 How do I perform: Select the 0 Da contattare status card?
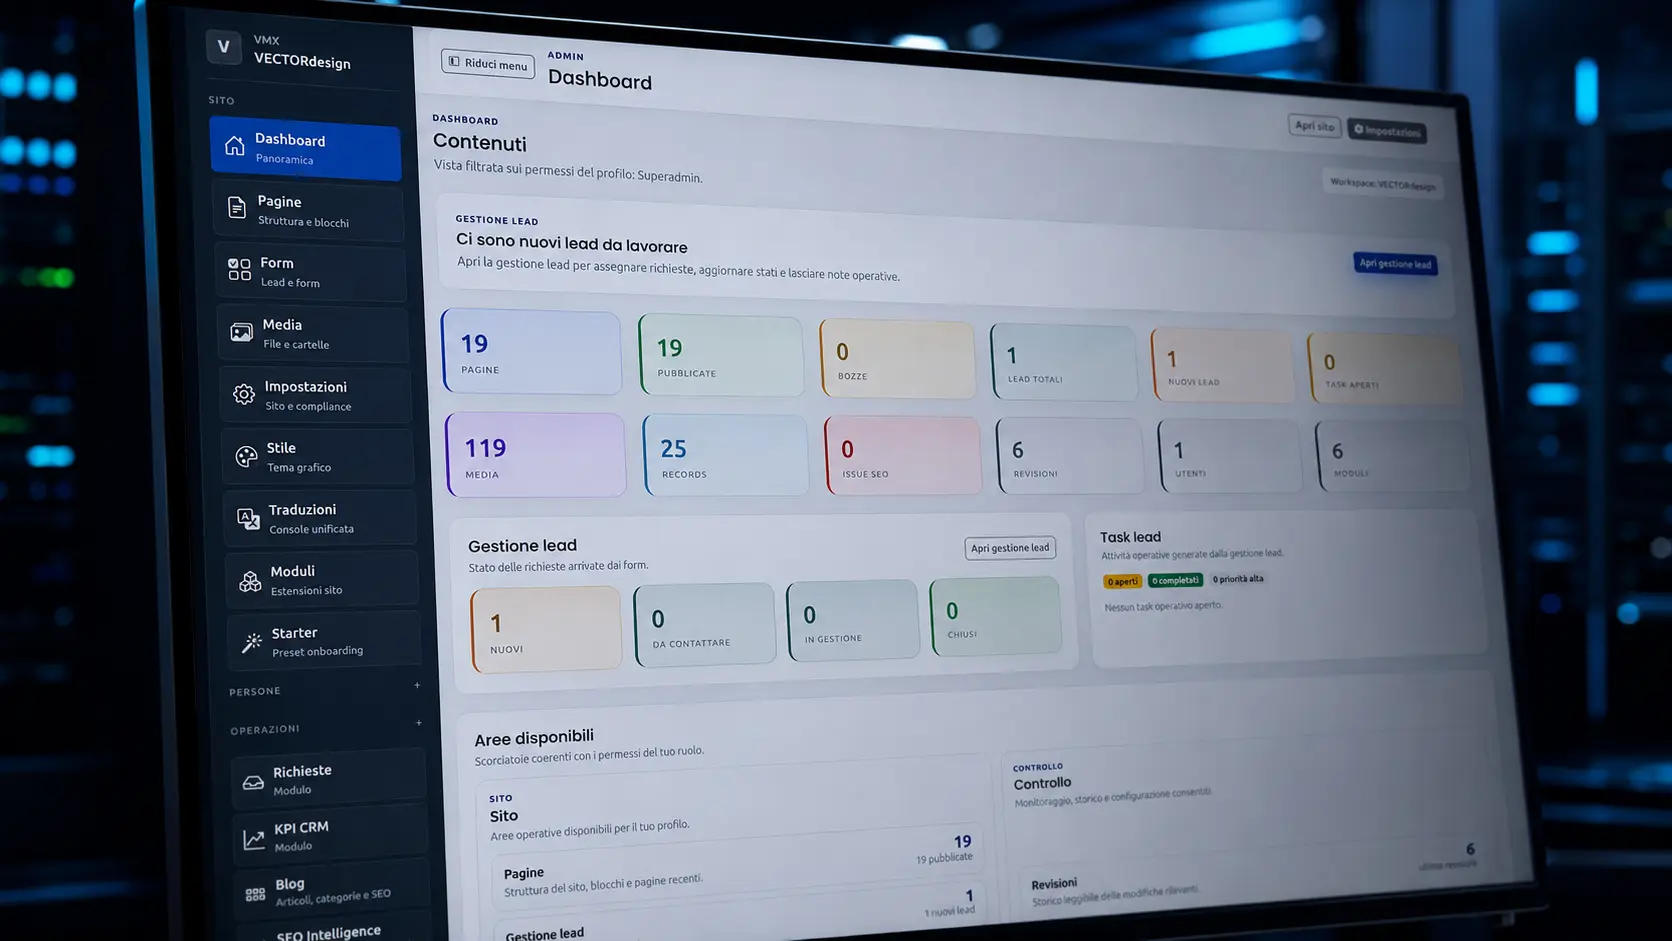pos(704,624)
